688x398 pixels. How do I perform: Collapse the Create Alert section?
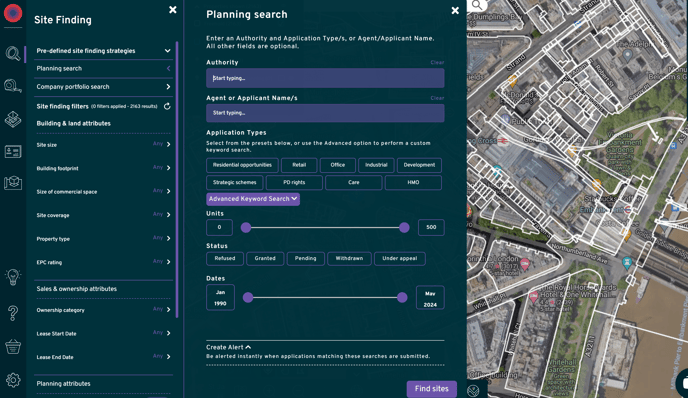pyautogui.click(x=229, y=347)
